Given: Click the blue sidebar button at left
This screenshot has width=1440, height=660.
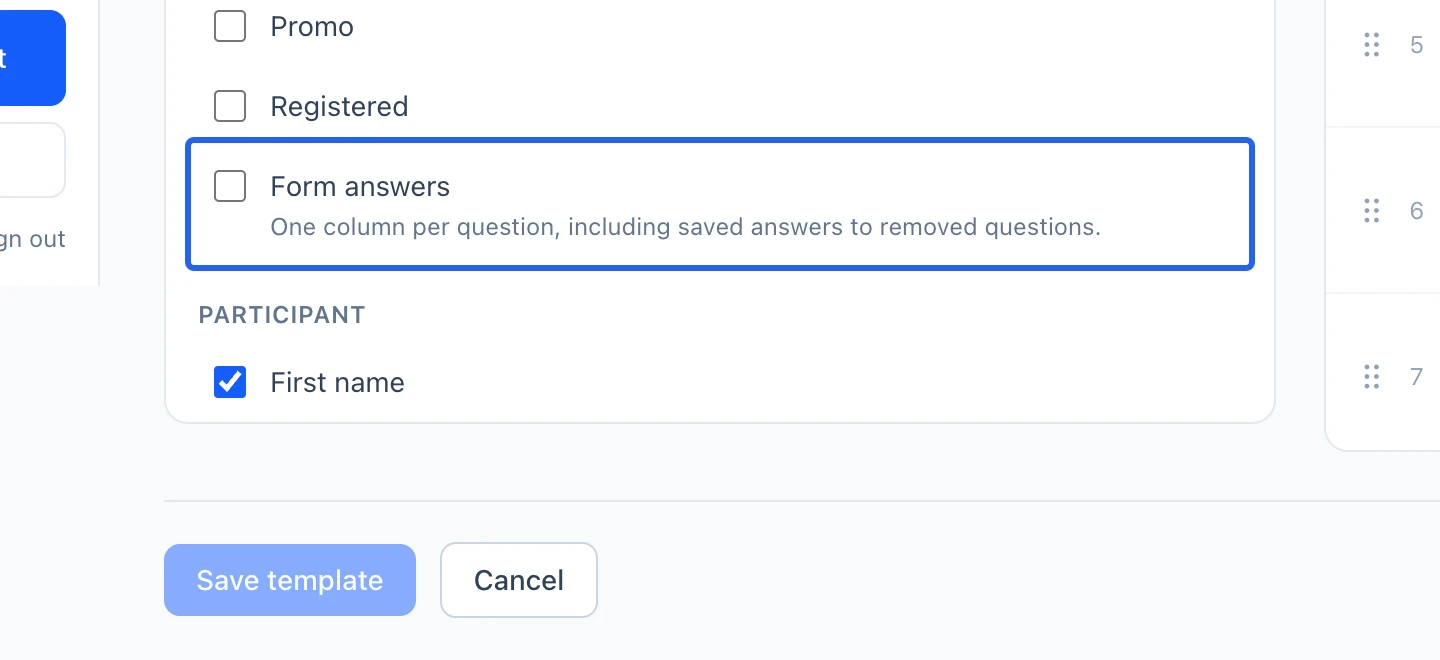Looking at the screenshot, I should (33, 58).
